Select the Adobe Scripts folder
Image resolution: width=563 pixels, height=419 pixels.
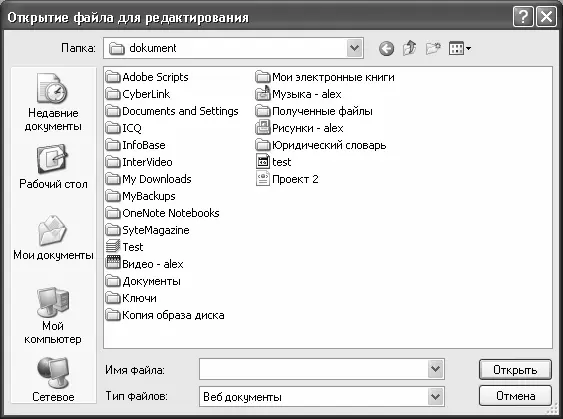pos(147,77)
